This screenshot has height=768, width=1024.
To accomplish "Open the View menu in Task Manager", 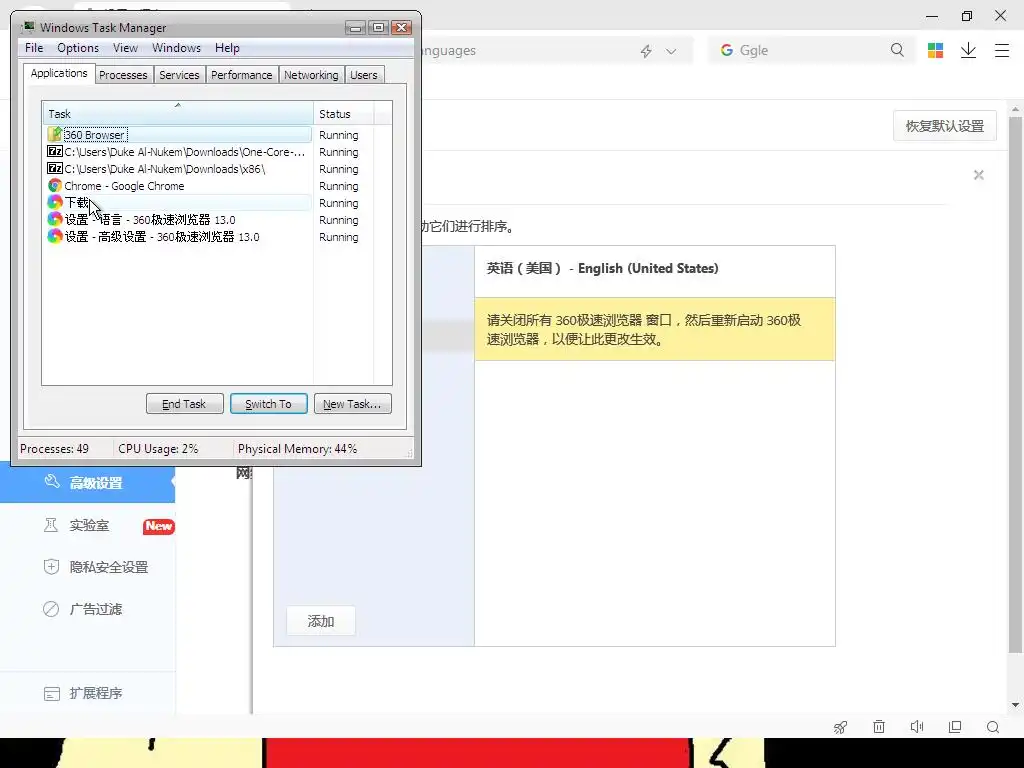I will 125,48.
